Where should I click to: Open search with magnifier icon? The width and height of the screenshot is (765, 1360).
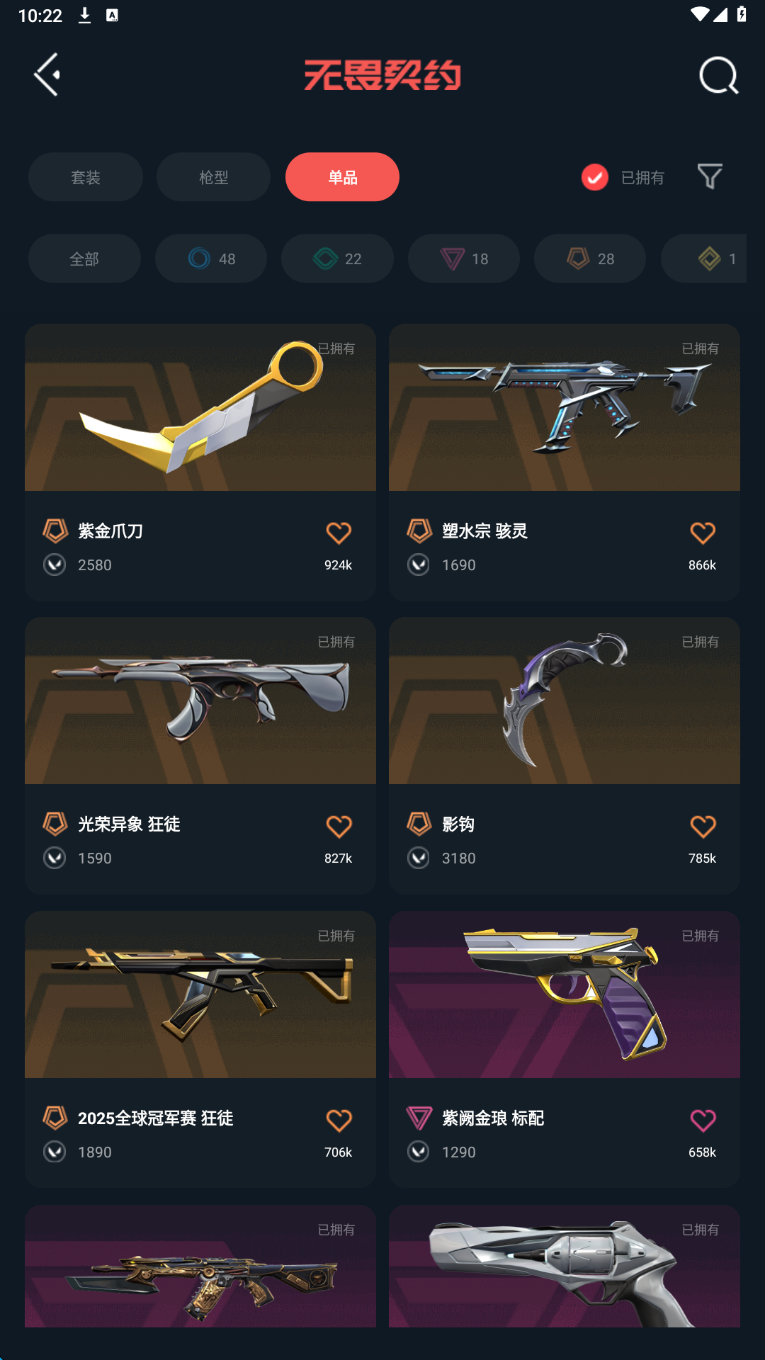[718, 75]
